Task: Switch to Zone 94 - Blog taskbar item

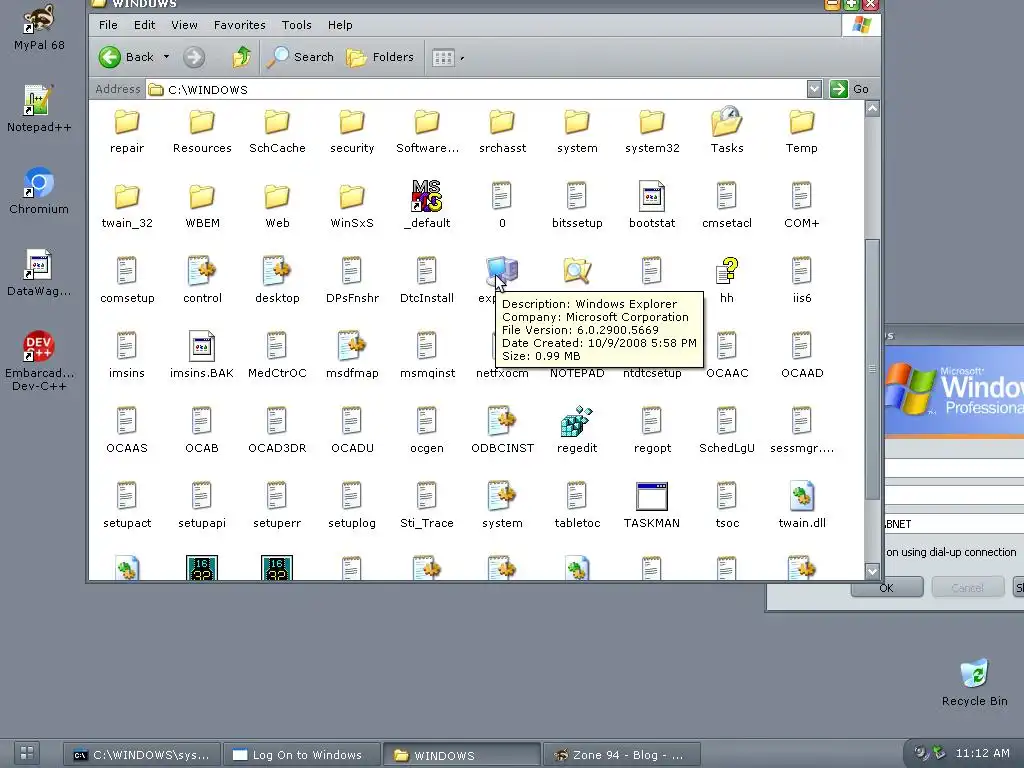Action: 622,754
